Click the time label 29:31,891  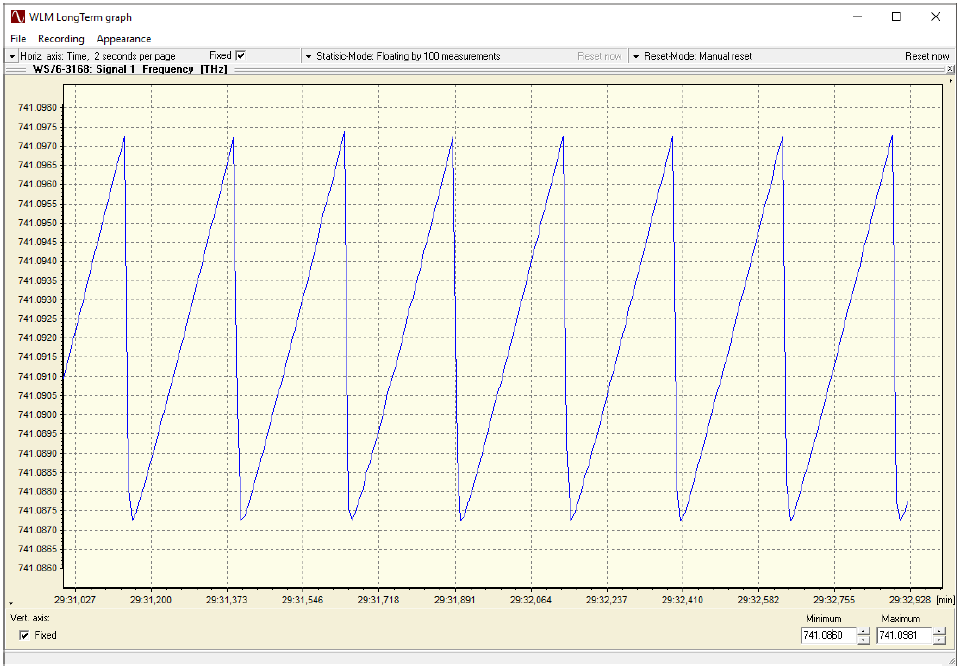(454, 600)
